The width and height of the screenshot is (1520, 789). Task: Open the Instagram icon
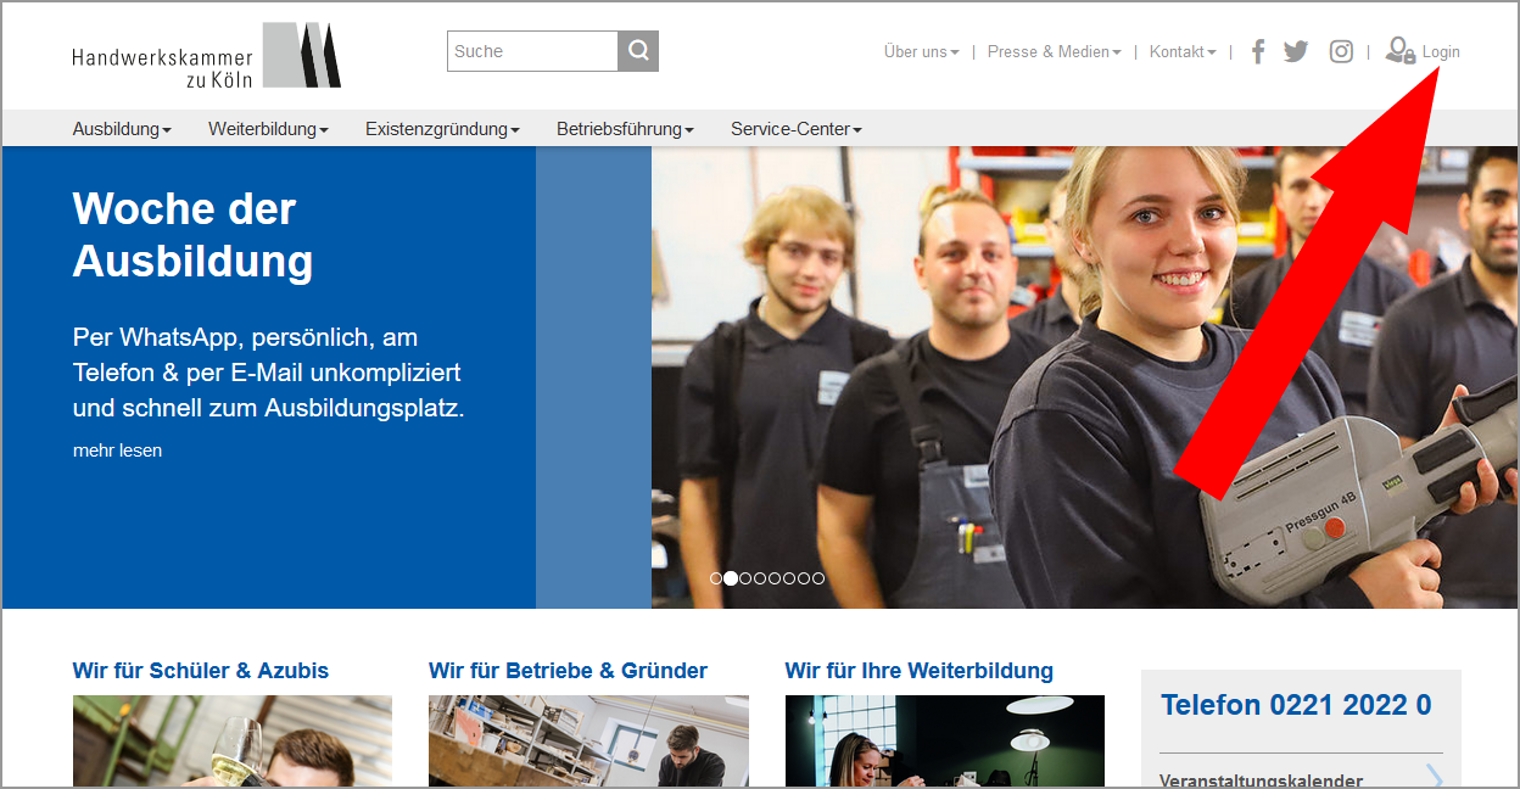(1341, 51)
